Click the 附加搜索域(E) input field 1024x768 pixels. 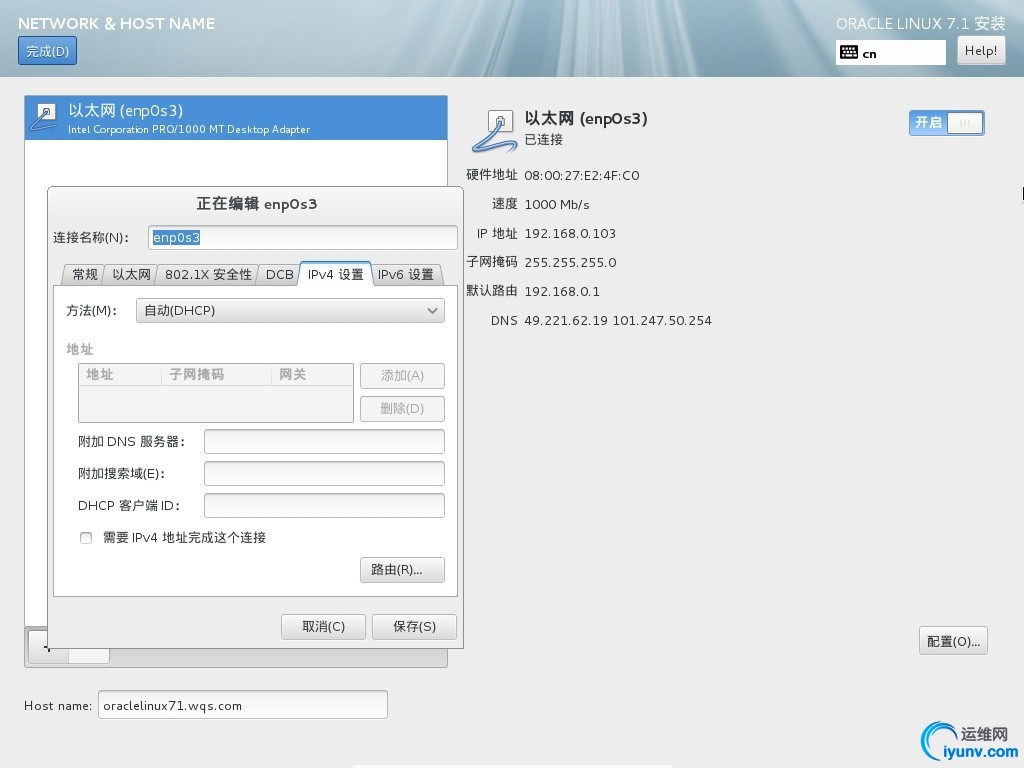click(x=324, y=473)
